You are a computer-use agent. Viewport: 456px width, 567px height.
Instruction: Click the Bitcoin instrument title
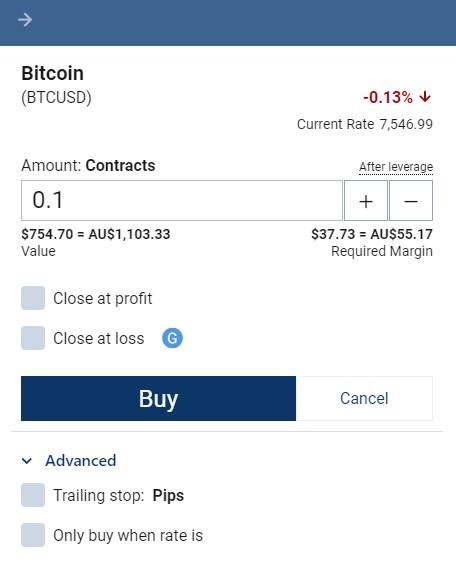coord(52,73)
